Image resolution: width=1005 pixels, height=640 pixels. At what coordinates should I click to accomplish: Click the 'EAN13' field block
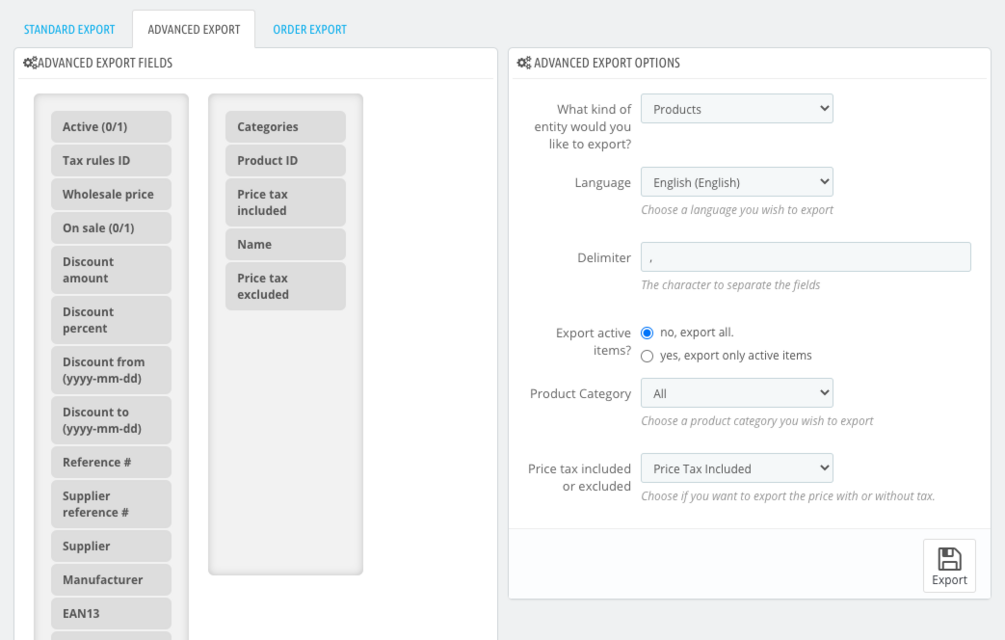coord(111,613)
